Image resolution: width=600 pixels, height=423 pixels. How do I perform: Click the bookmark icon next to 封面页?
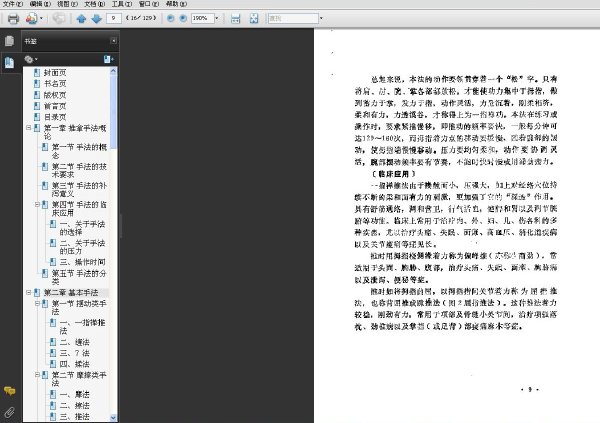tap(37, 72)
